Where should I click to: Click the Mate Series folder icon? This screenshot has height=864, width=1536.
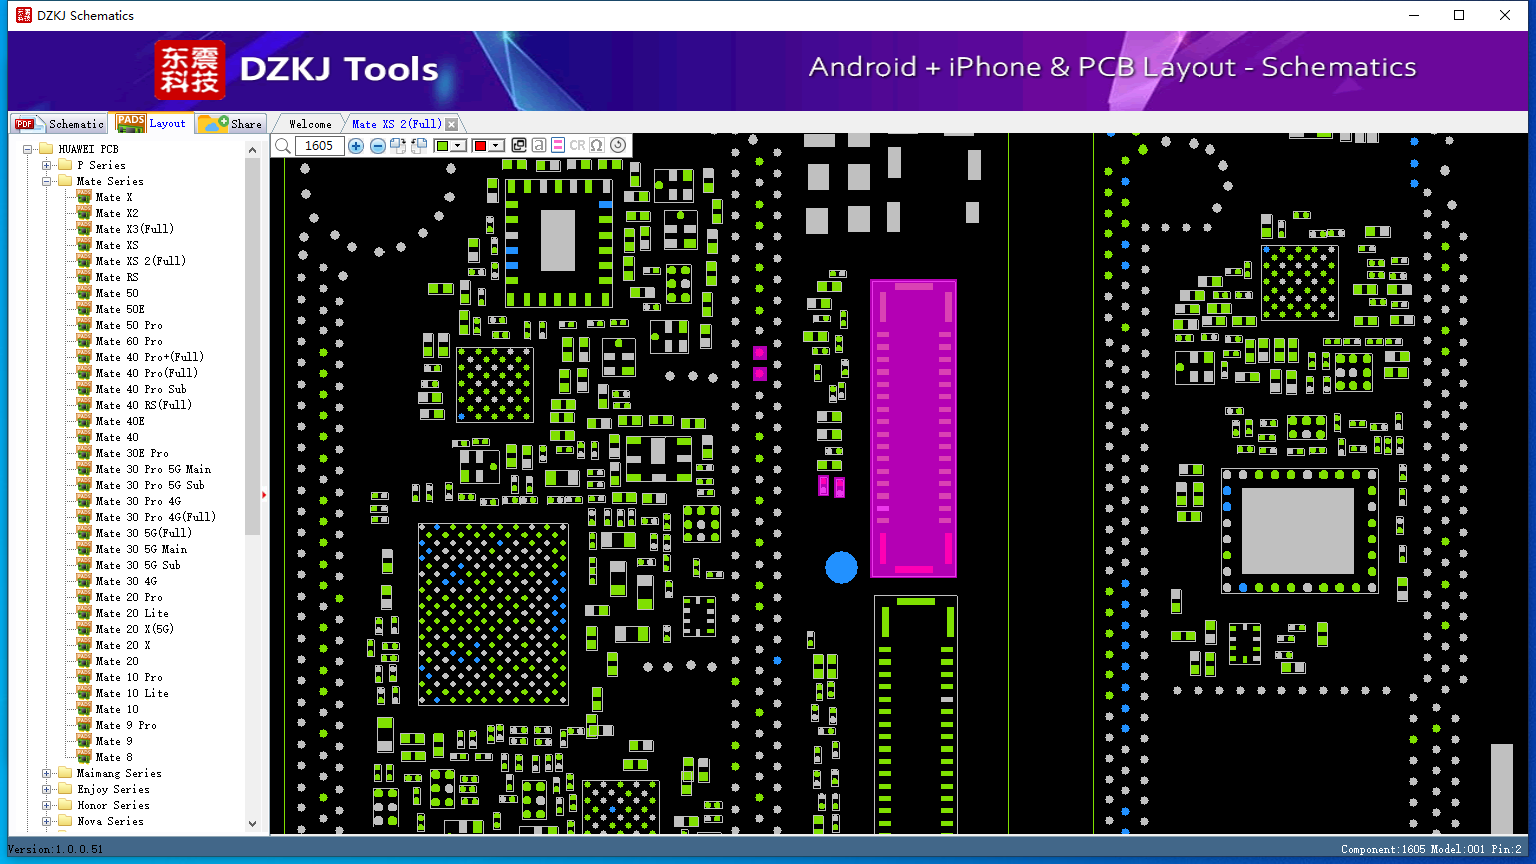(65, 181)
